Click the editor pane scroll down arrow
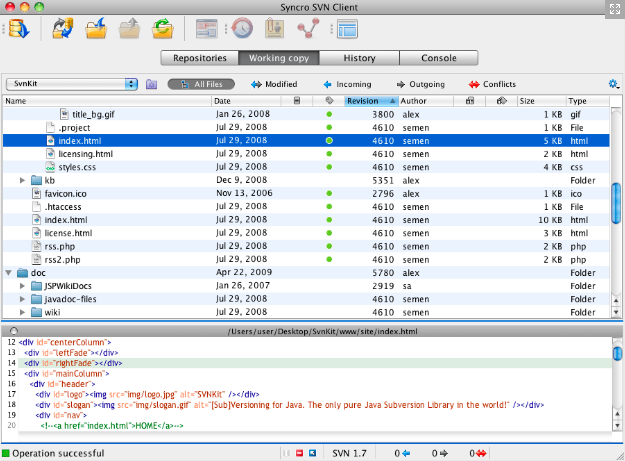 click(617, 426)
